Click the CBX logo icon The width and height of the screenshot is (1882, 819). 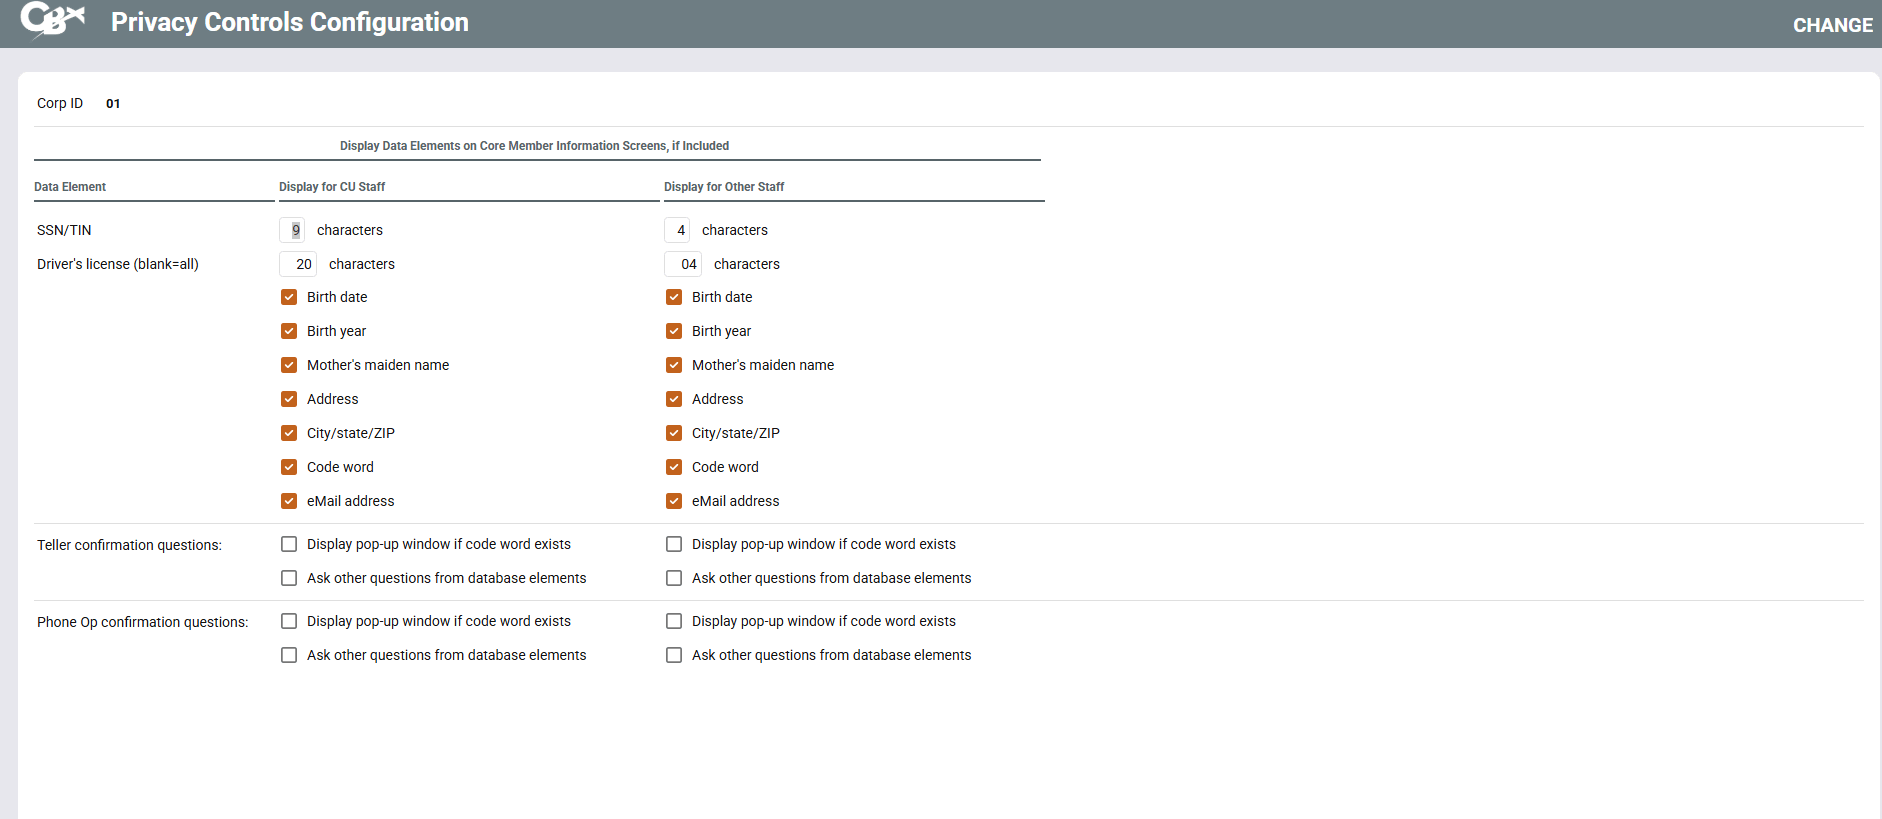click(x=52, y=20)
